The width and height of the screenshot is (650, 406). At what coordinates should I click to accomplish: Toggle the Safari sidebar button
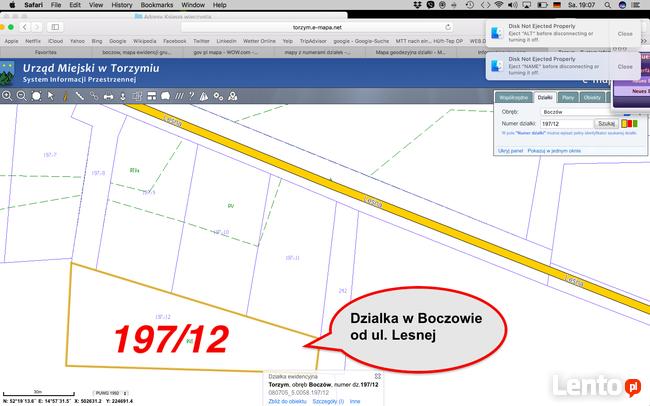(x=54, y=26)
